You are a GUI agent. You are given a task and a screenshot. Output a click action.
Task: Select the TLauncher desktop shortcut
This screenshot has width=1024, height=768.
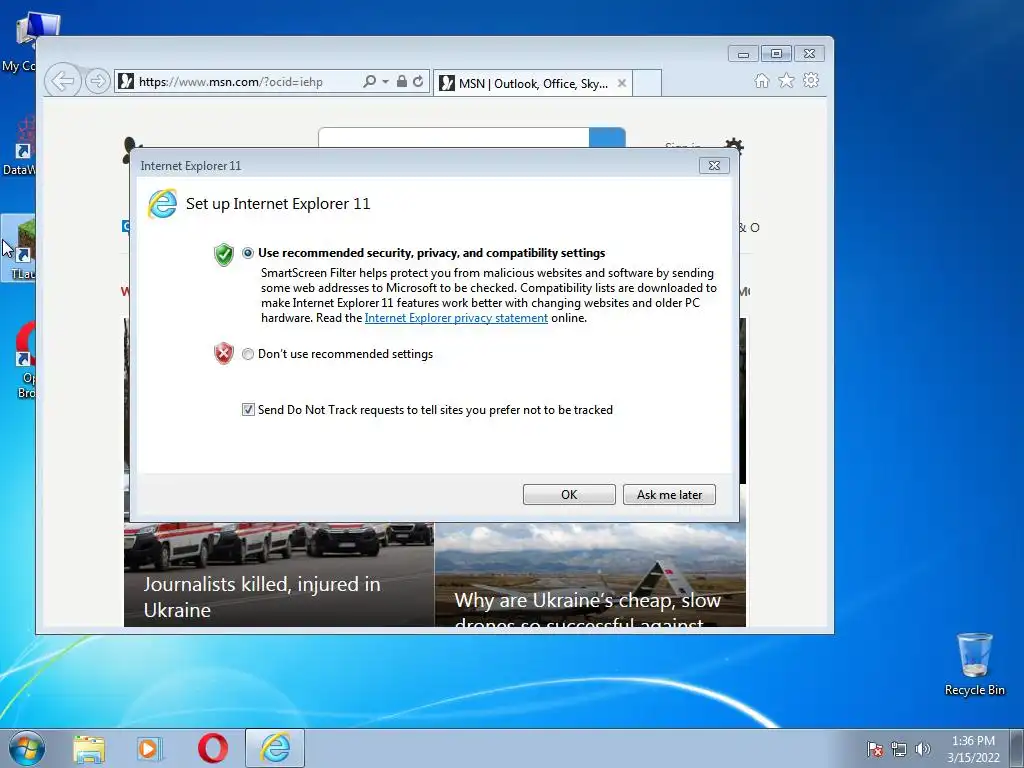pos(18,248)
